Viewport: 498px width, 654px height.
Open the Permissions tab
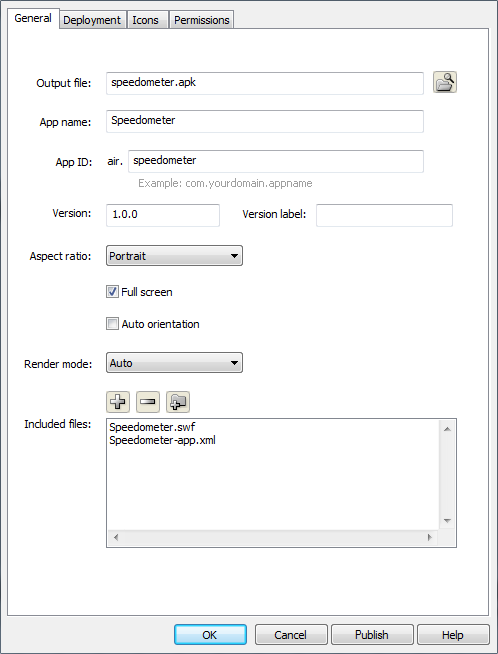click(202, 20)
